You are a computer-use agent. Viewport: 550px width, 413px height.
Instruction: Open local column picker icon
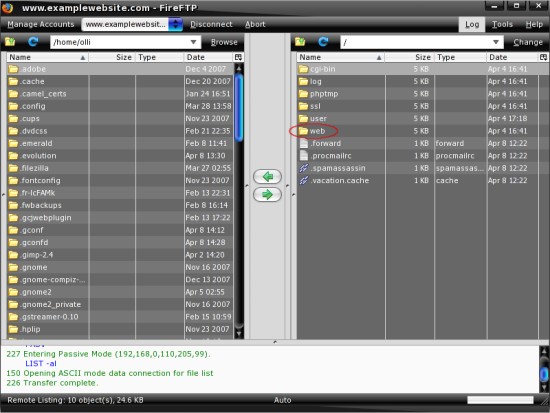tap(238, 57)
